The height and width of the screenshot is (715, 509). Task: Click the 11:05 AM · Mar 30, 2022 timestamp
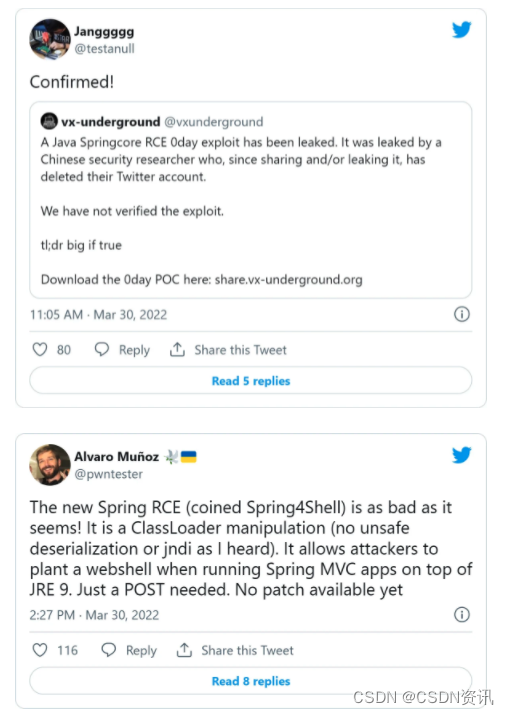click(x=99, y=315)
